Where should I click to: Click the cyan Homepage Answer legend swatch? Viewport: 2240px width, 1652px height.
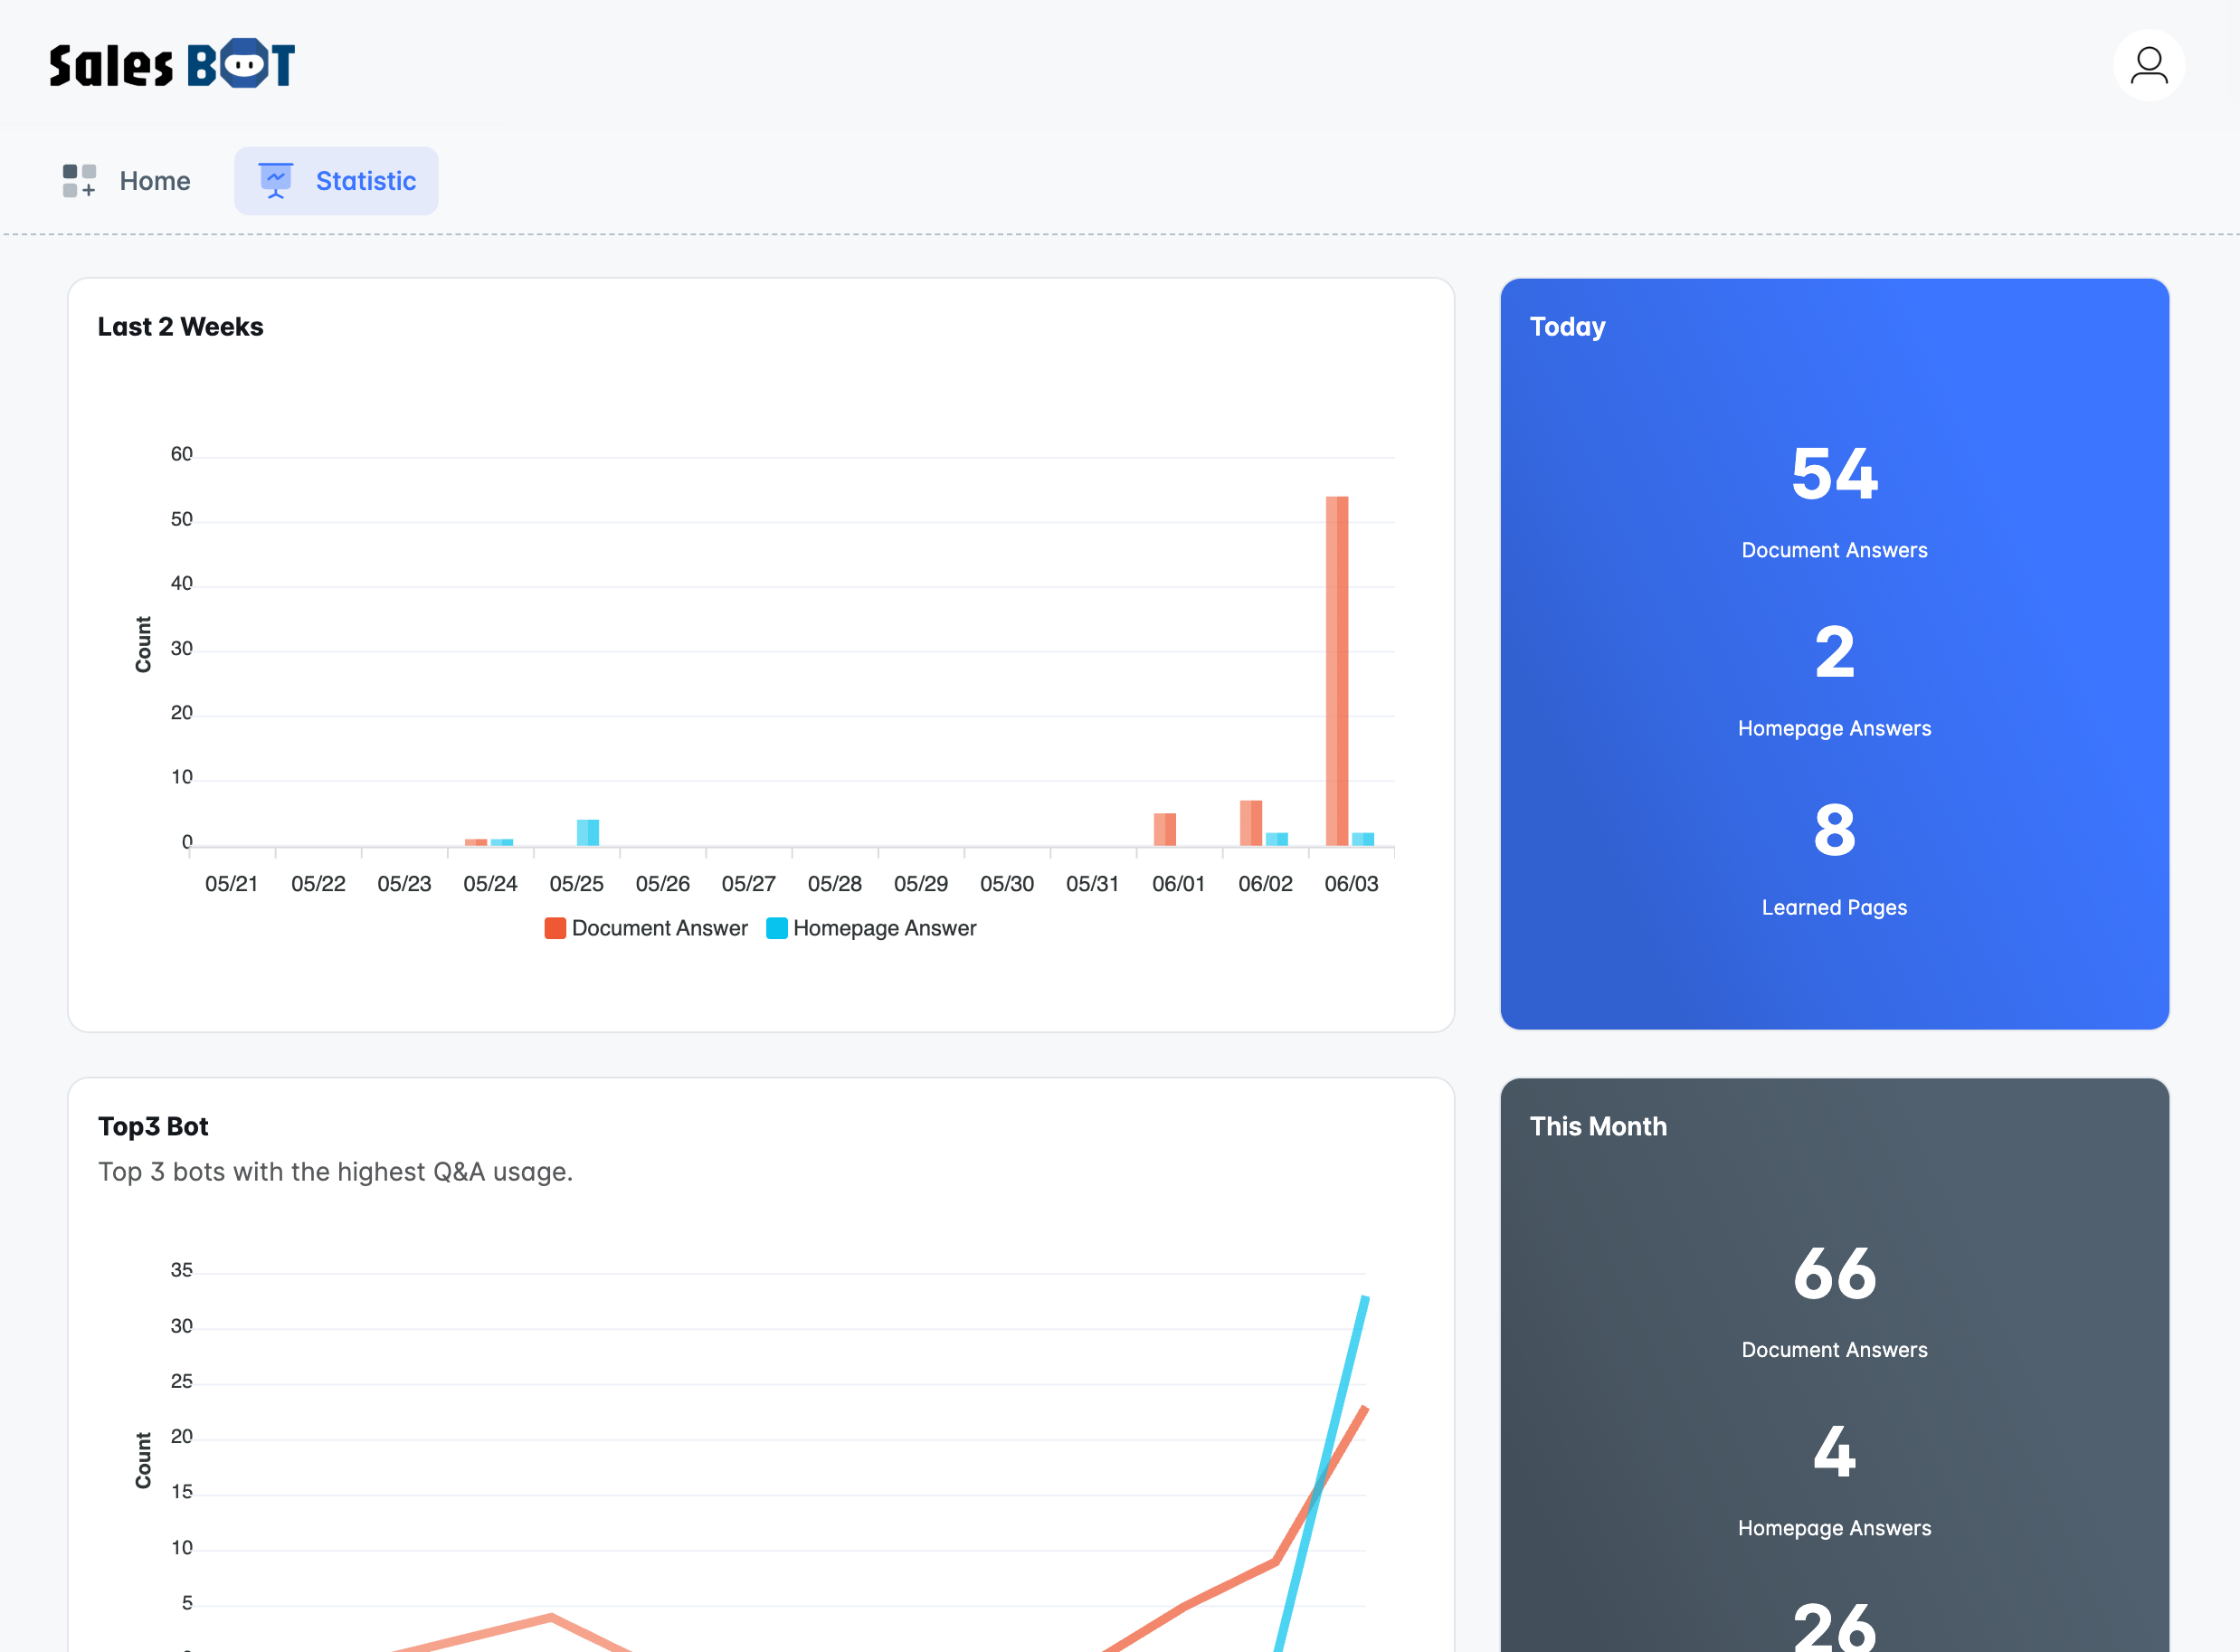777,928
